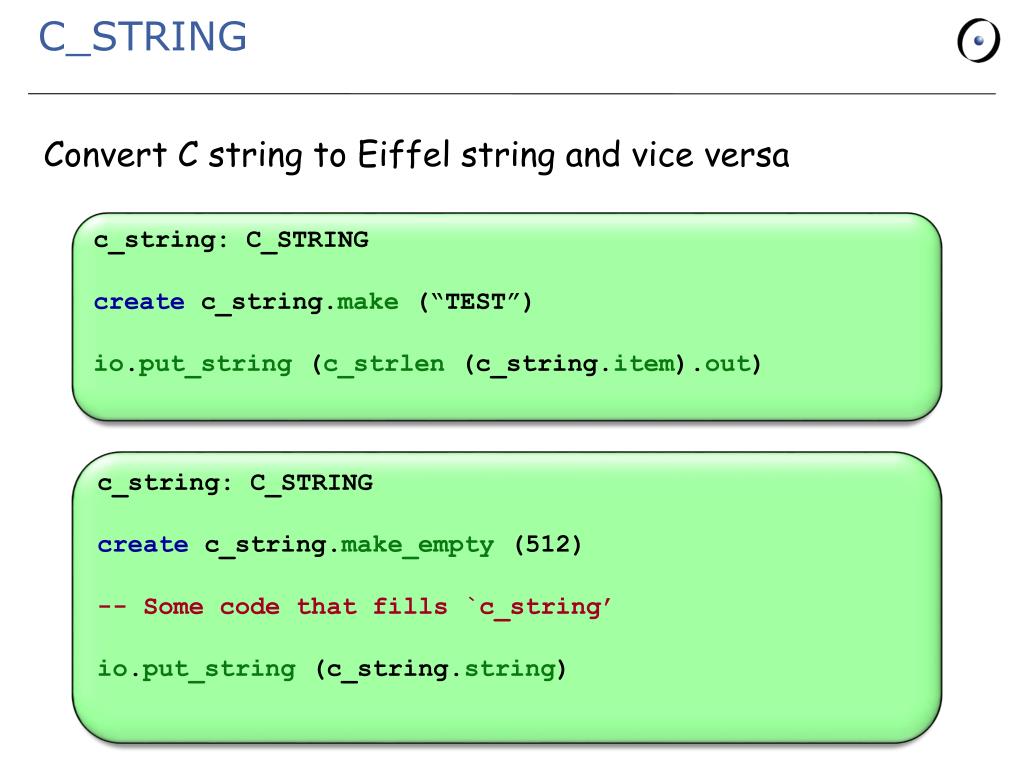1024x768 pixels.
Task: Select the green item feature name
Action: coord(643,363)
